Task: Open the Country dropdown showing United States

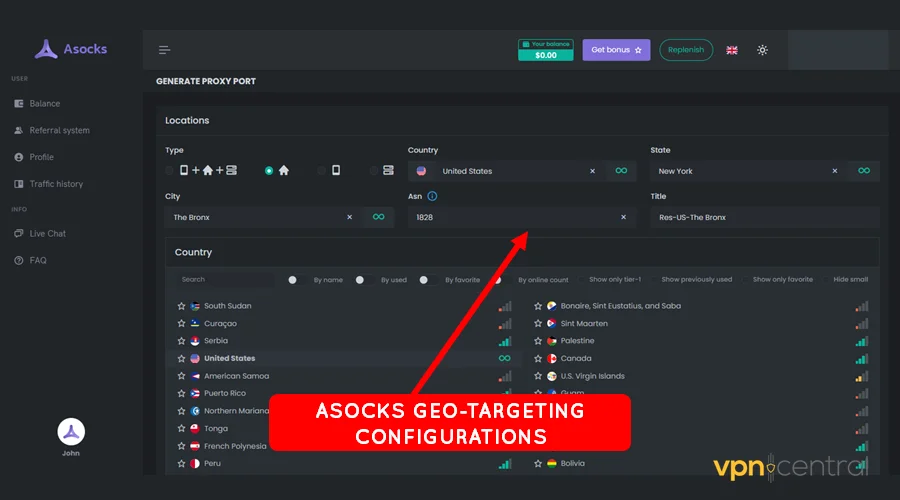Action: pyautogui.click(x=506, y=171)
